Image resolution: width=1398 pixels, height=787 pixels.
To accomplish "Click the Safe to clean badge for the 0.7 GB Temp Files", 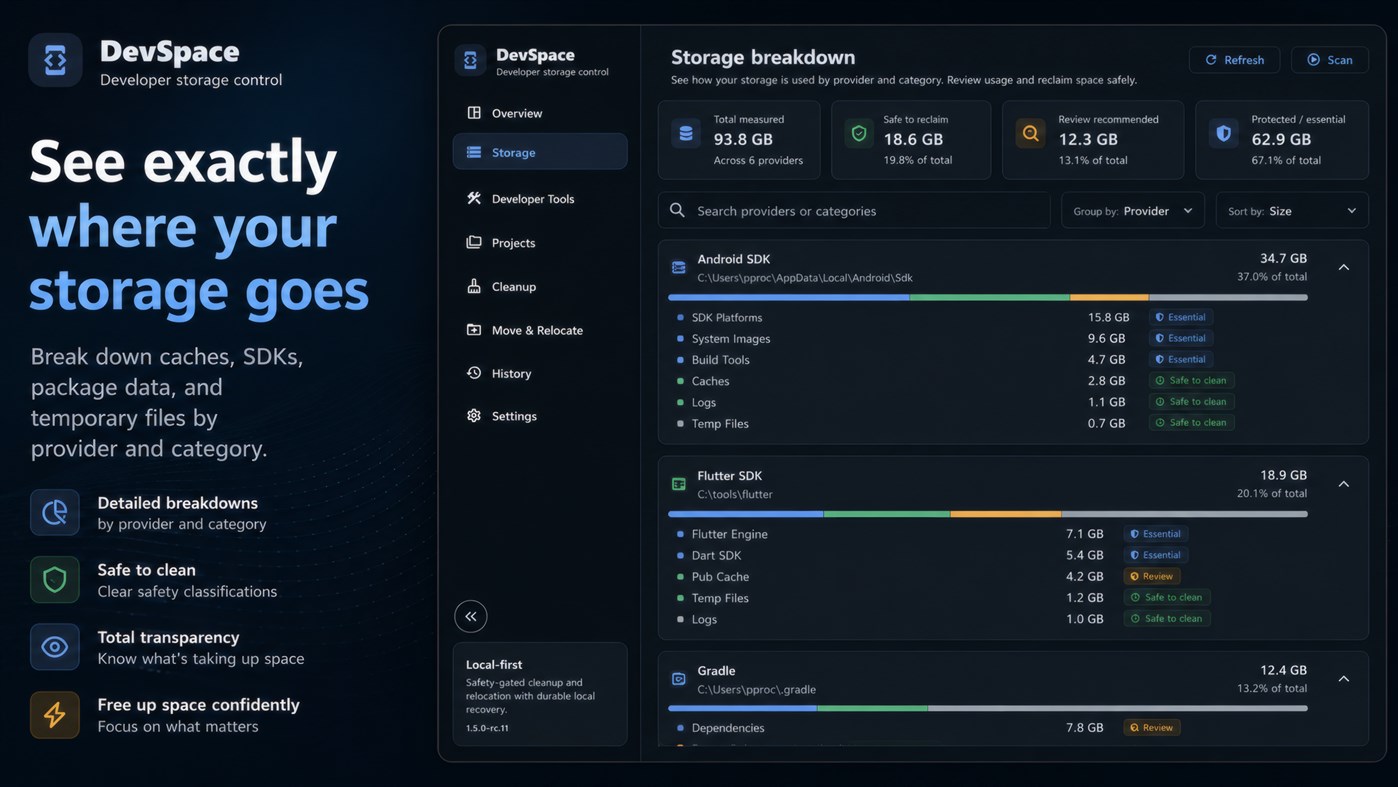I will pos(1191,422).
